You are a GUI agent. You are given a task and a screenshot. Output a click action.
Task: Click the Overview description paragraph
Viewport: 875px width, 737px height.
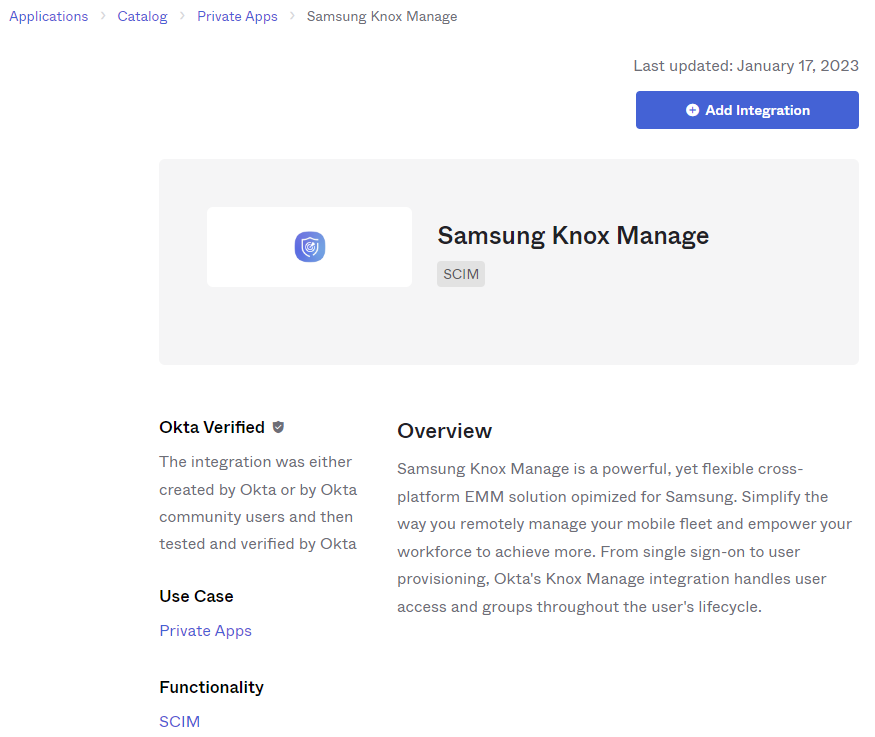click(x=624, y=538)
